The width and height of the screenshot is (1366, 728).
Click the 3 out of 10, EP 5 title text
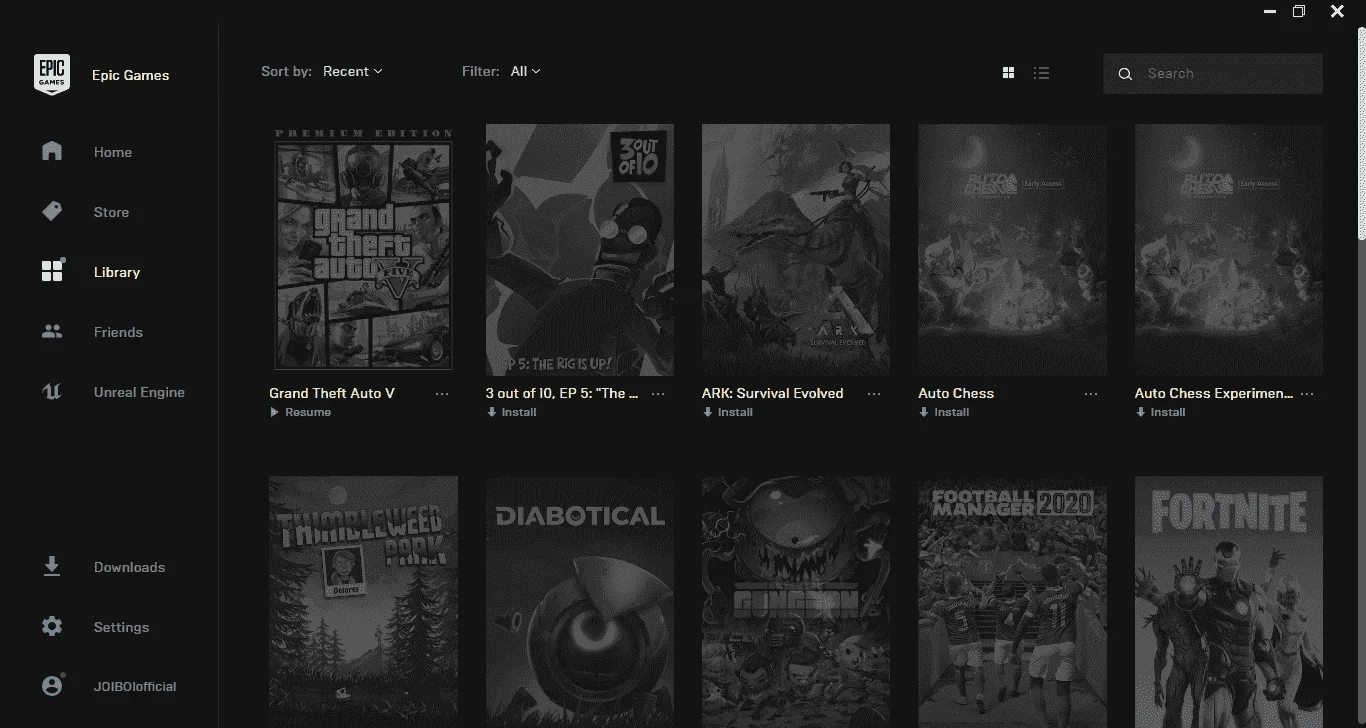pos(562,393)
